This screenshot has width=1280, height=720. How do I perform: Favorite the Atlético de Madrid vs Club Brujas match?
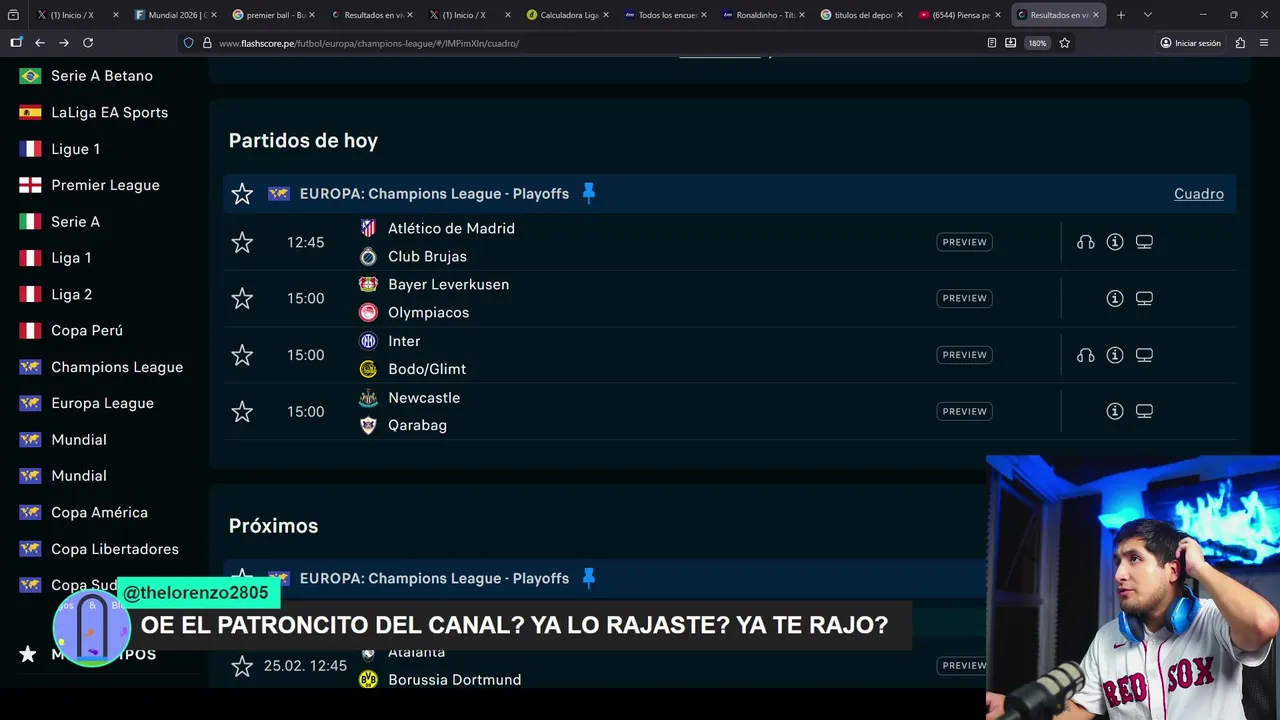click(x=242, y=242)
